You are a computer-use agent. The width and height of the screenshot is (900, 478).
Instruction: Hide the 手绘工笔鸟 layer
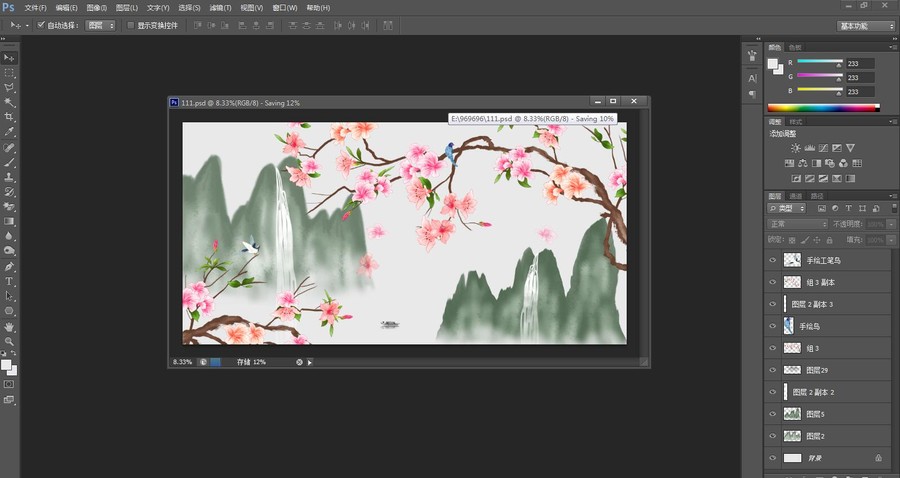773,261
